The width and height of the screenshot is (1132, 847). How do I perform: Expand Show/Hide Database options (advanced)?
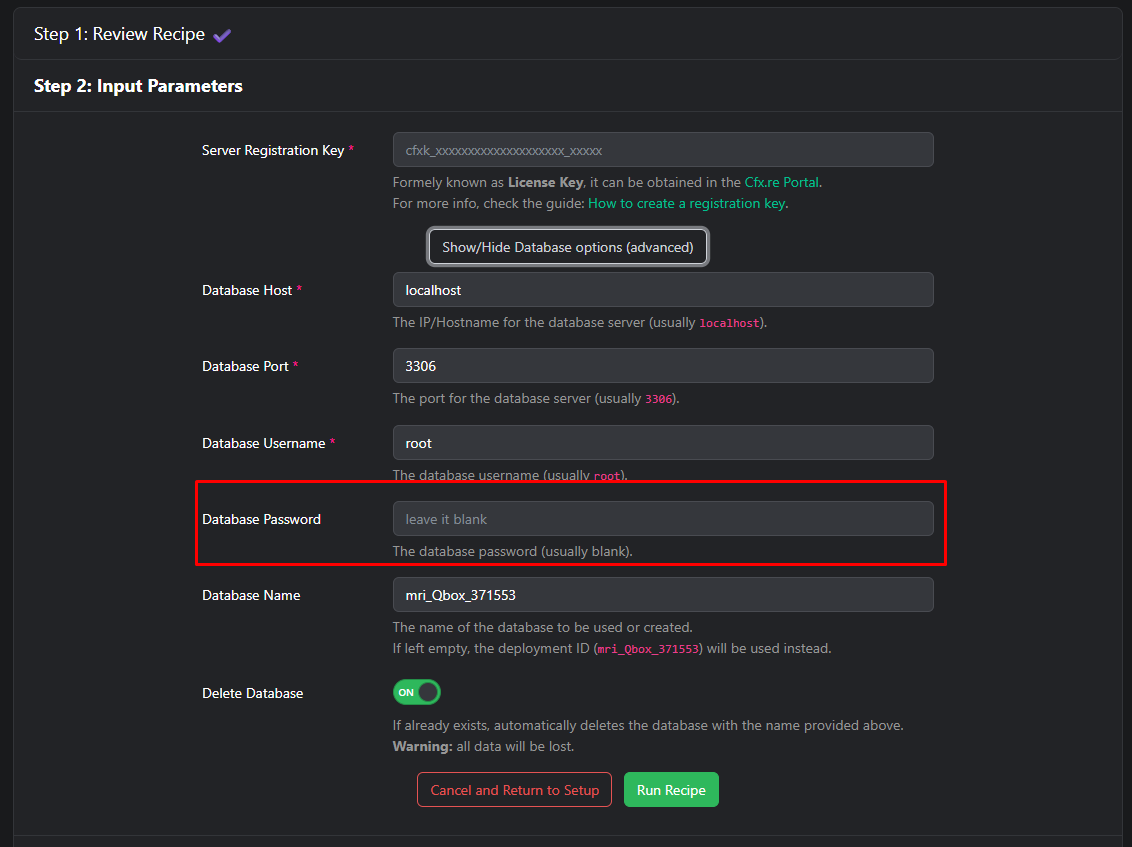(567, 247)
